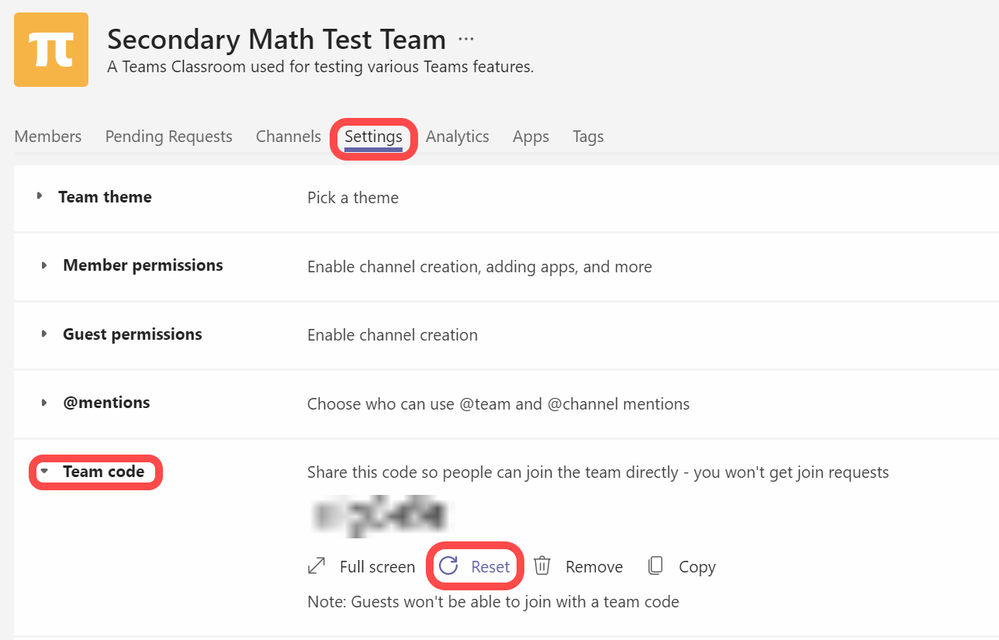Select the Settings tab
Screen dimensions: 999x640
(x=373, y=137)
